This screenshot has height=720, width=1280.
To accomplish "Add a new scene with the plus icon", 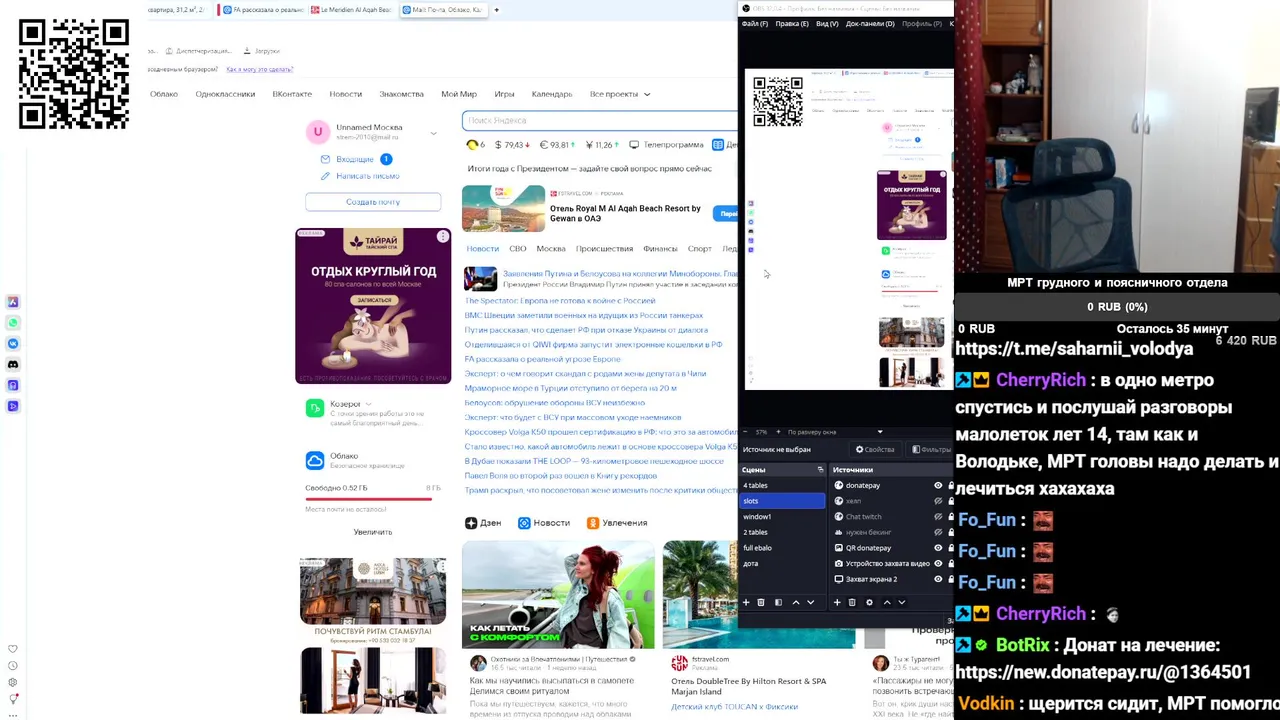I will [x=746, y=602].
